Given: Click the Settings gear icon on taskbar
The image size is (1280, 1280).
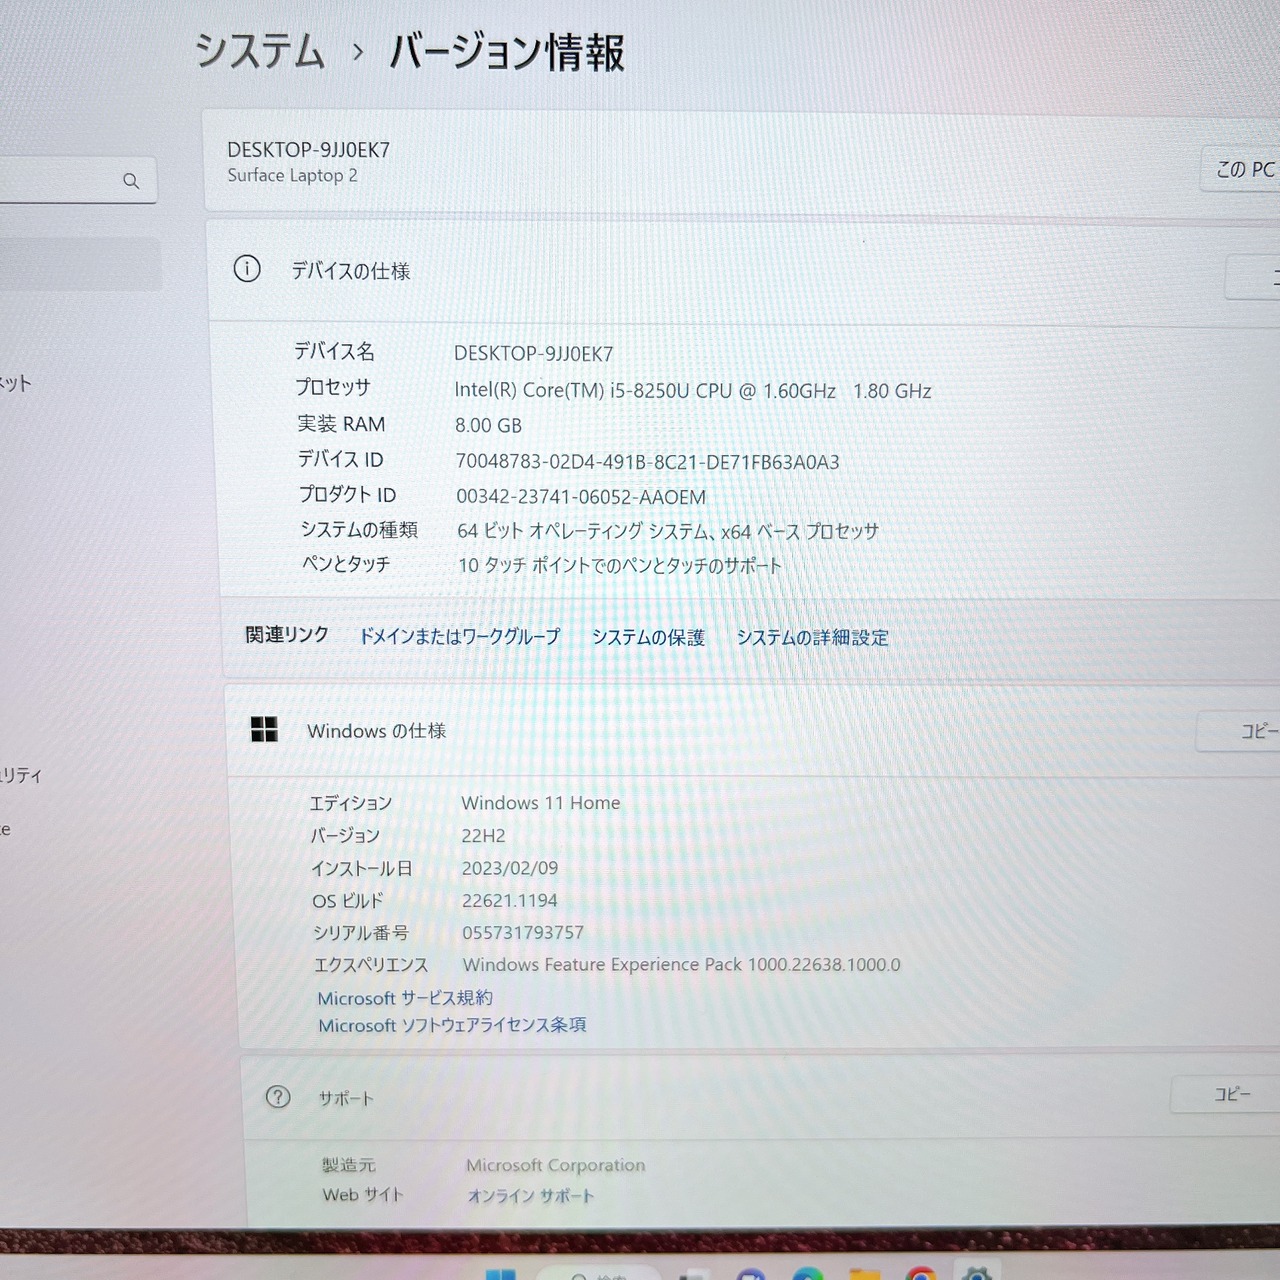Looking at the screenshot, I should click(976, 1273).
